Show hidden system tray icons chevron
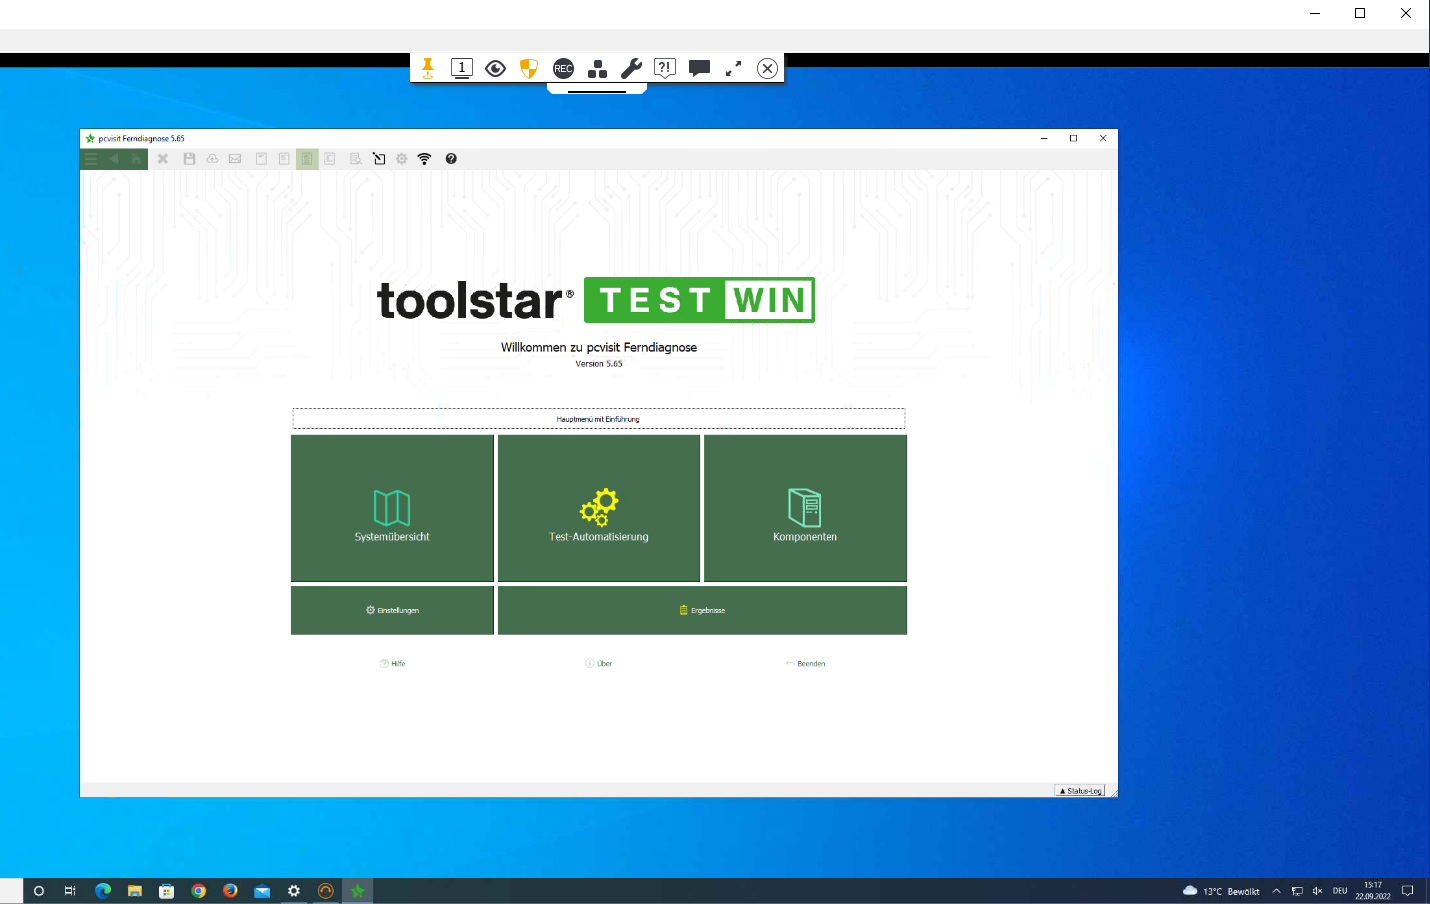 tap(1276, 891)
